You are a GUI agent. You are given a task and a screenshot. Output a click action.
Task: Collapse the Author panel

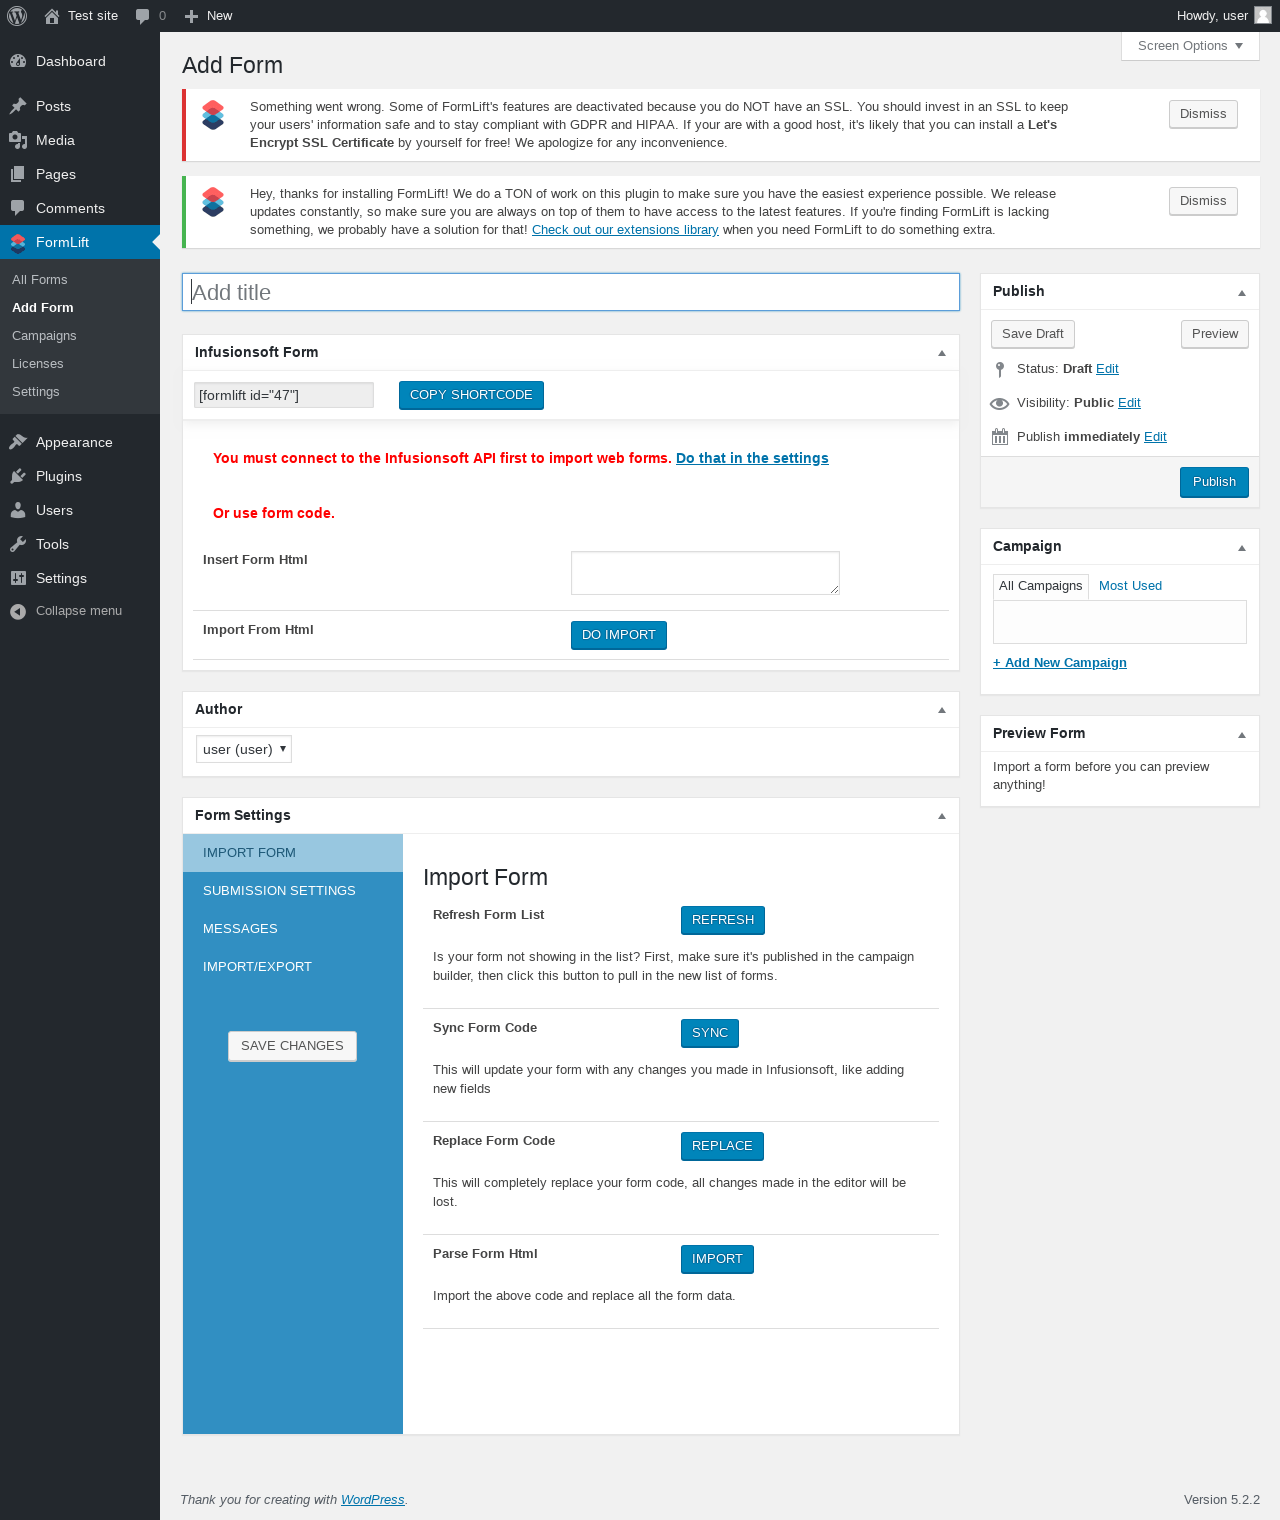[942, 710]
